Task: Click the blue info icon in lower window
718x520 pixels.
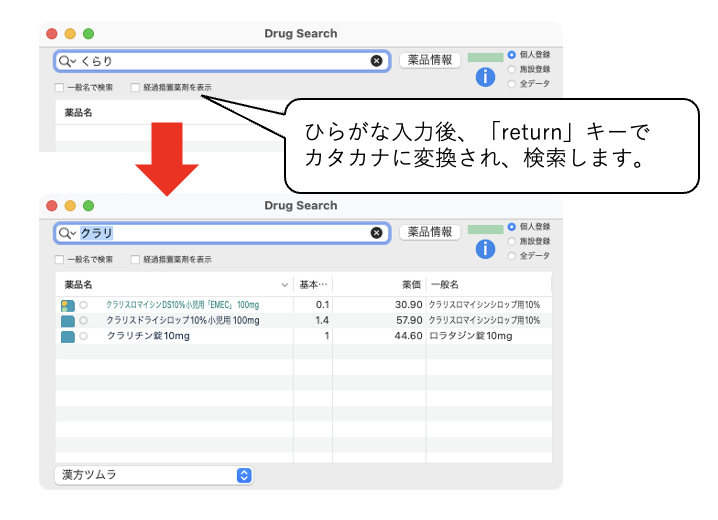Action: [x=486, y=249]
